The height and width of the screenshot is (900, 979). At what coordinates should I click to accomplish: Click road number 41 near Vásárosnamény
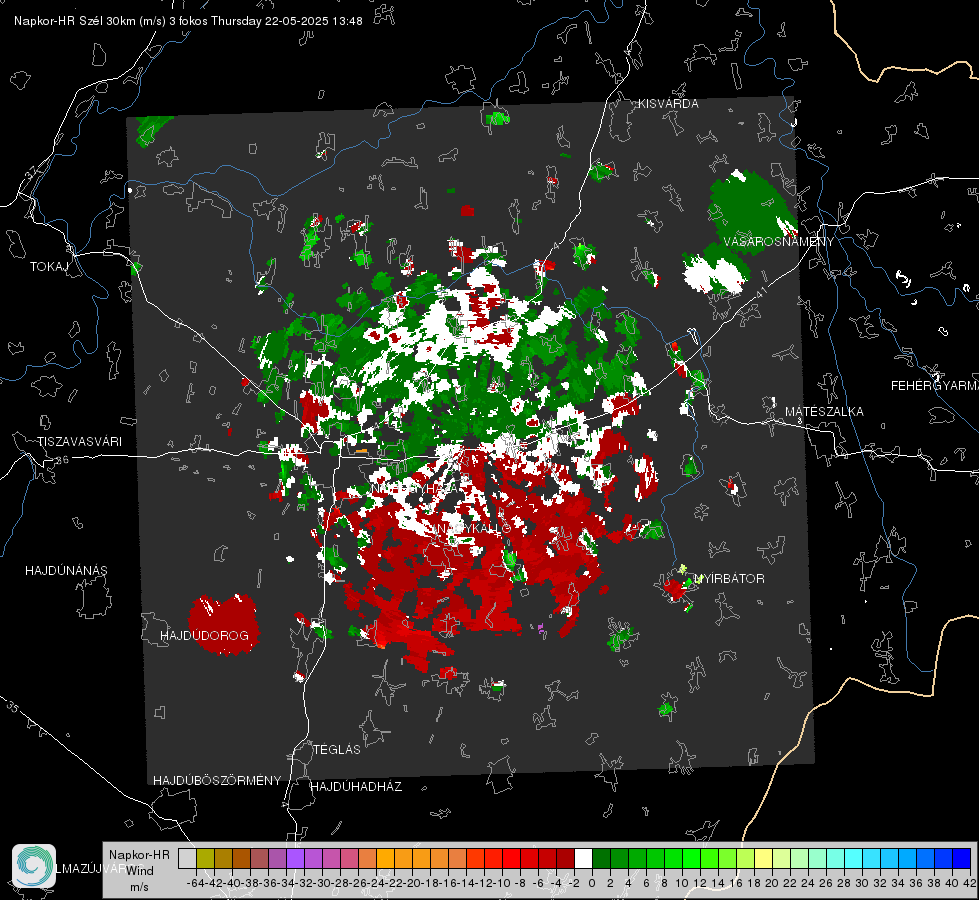[760, 292]
